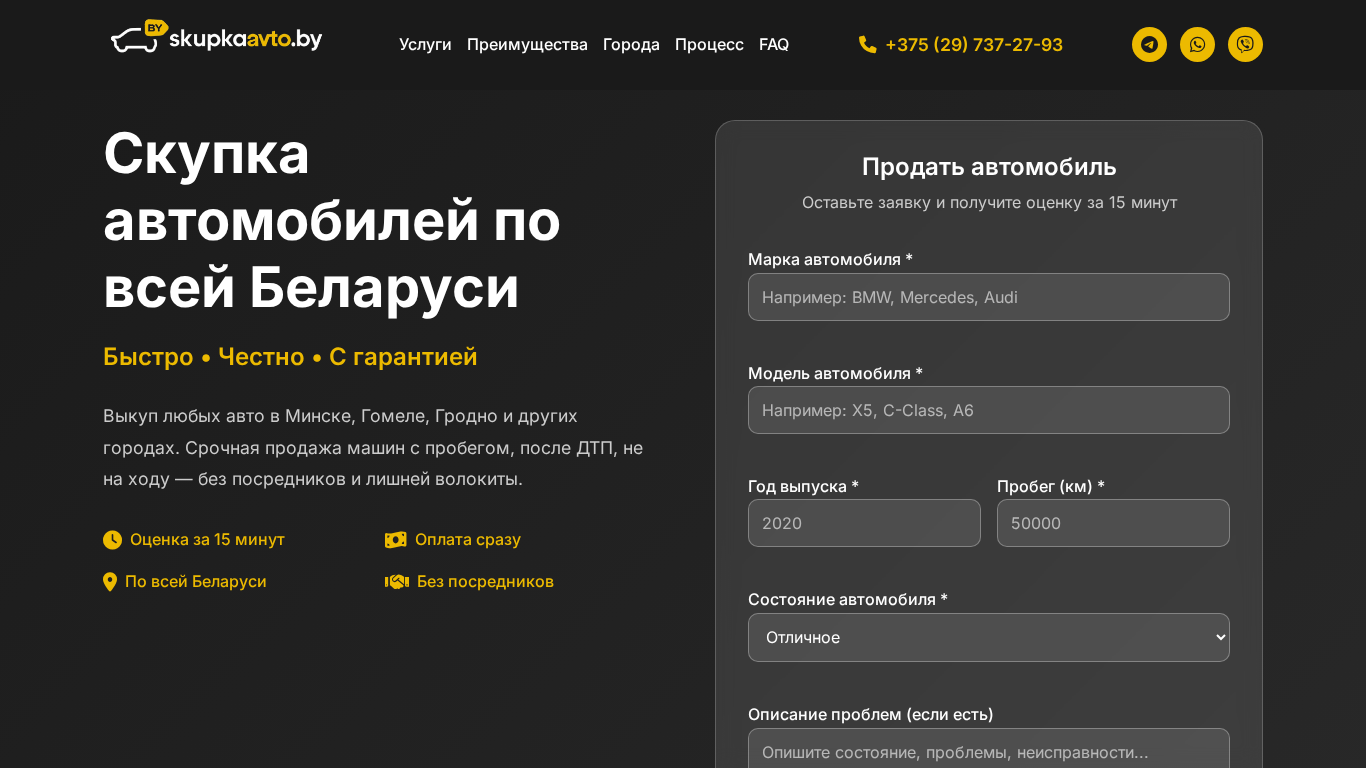Click the tagline Быстро • Честно • С гарантией

coord(290,357)
